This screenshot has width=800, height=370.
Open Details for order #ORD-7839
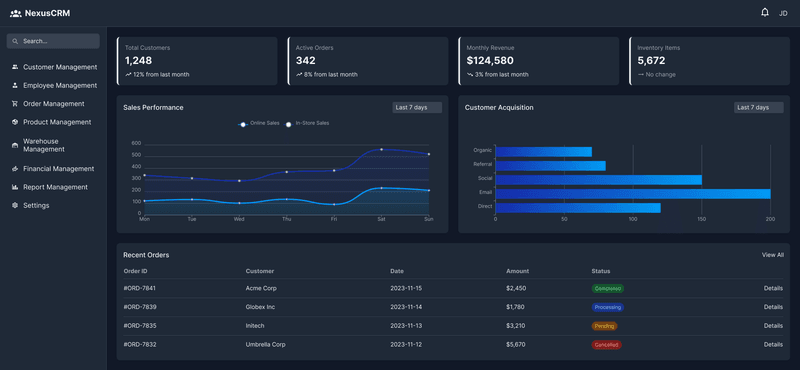click(x=773, y=307)
